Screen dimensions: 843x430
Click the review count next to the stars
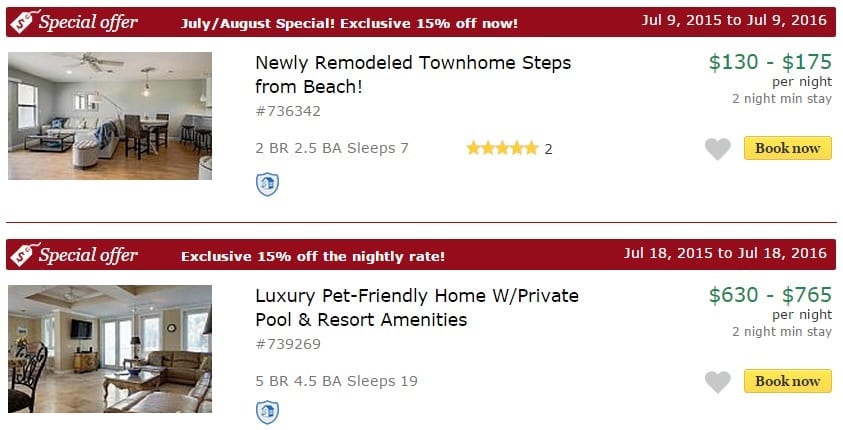(x=548, y=150)
